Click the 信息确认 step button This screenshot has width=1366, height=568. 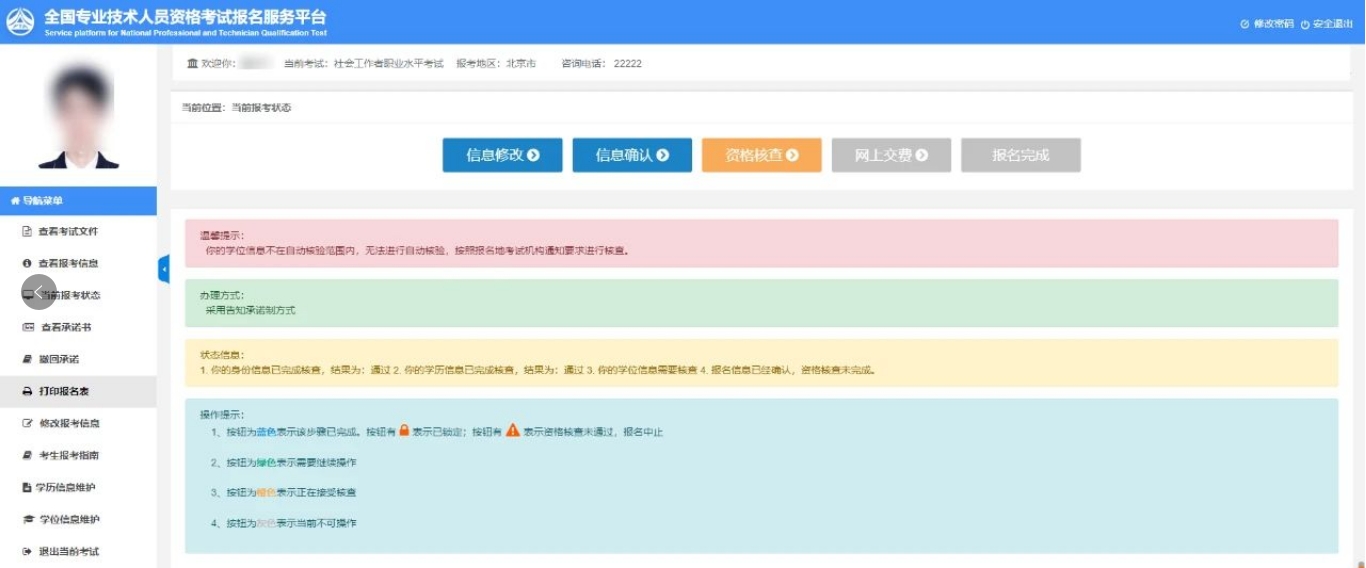click(632, 155)
